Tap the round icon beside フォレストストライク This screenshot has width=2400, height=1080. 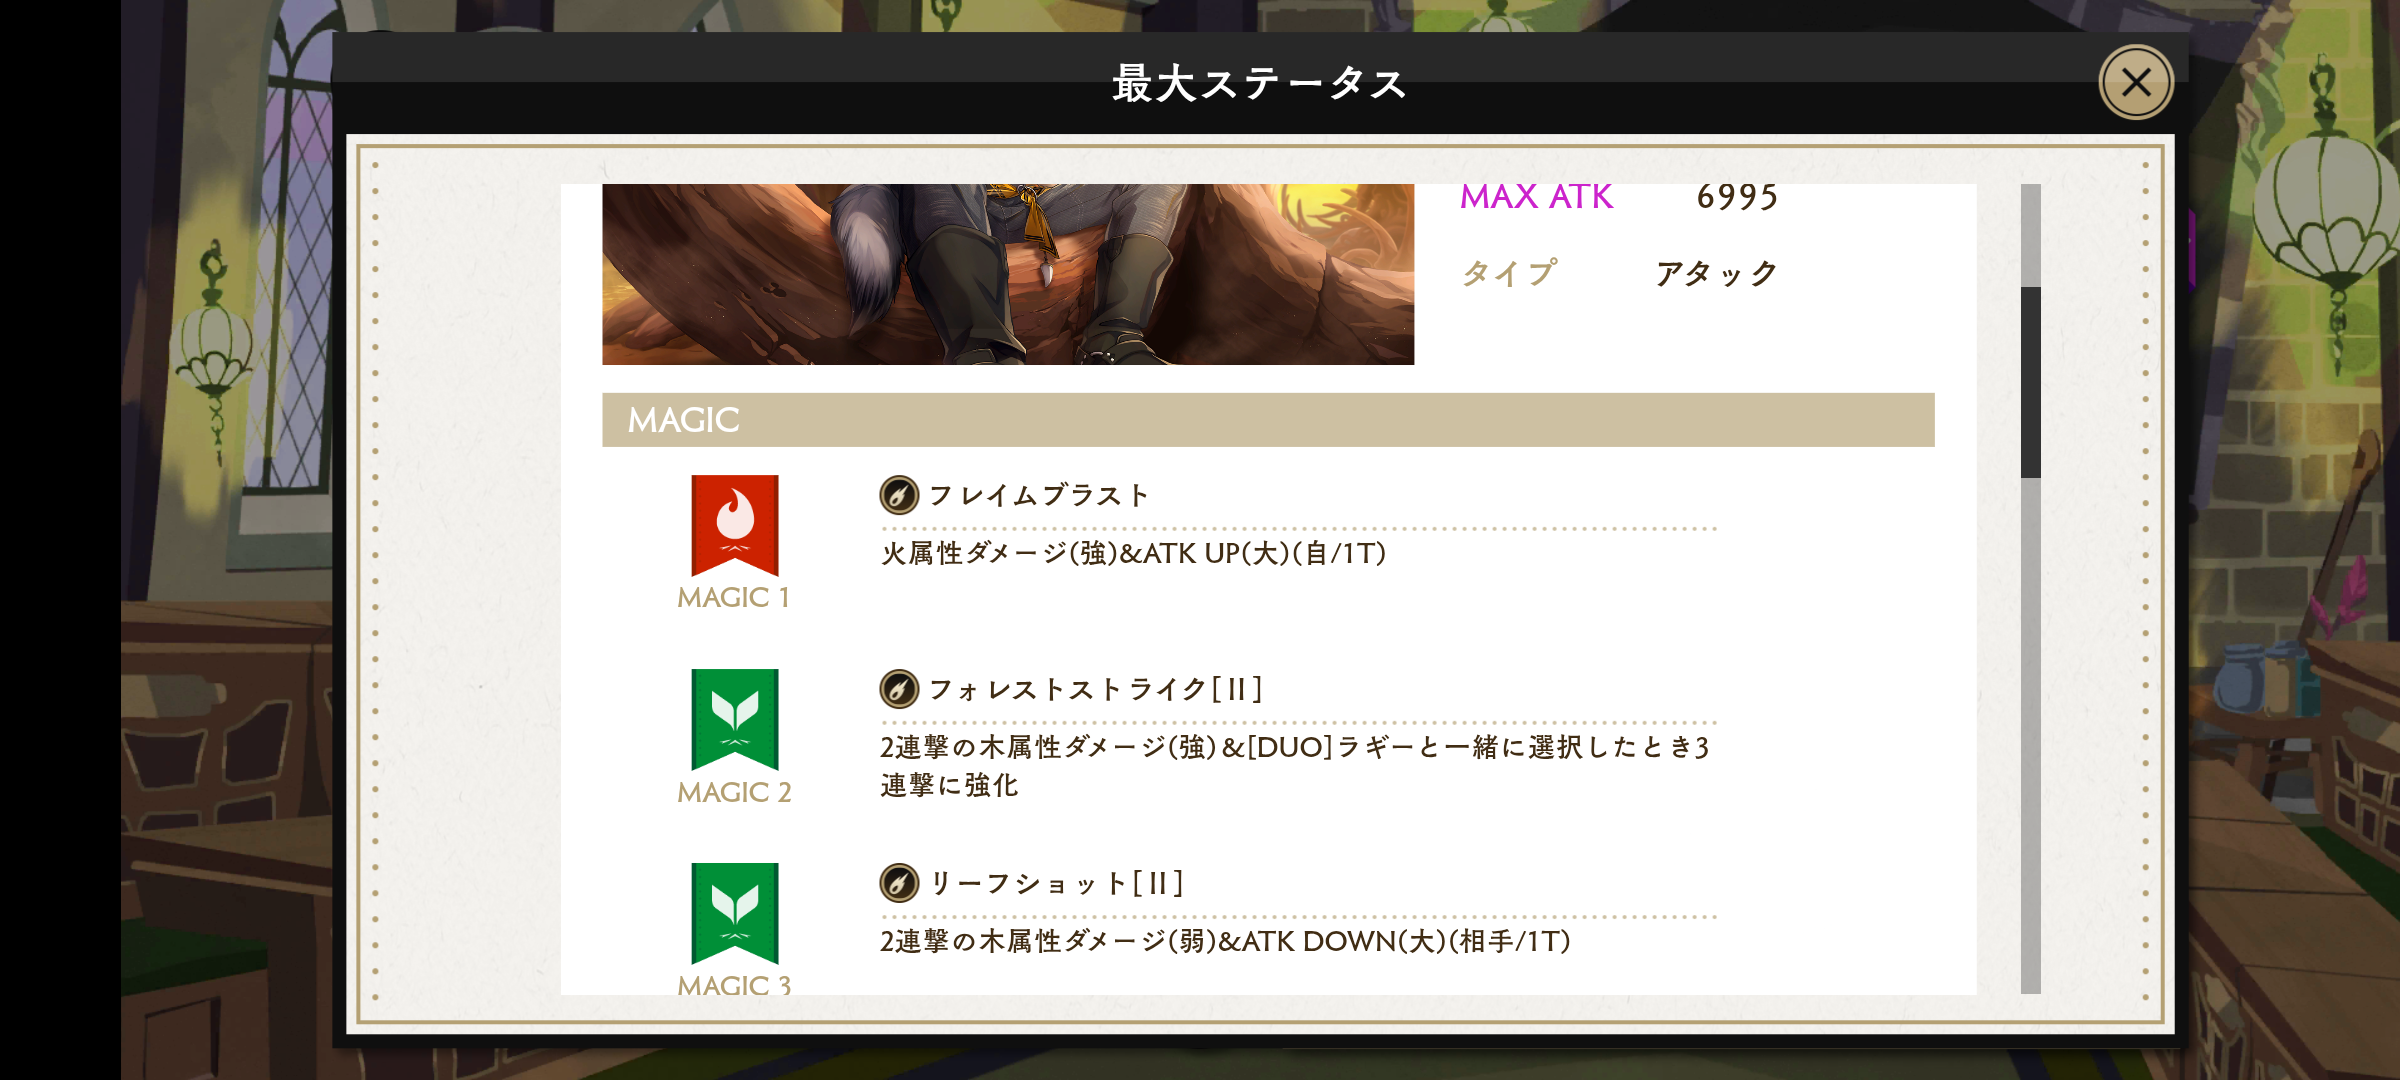(899, 689)
